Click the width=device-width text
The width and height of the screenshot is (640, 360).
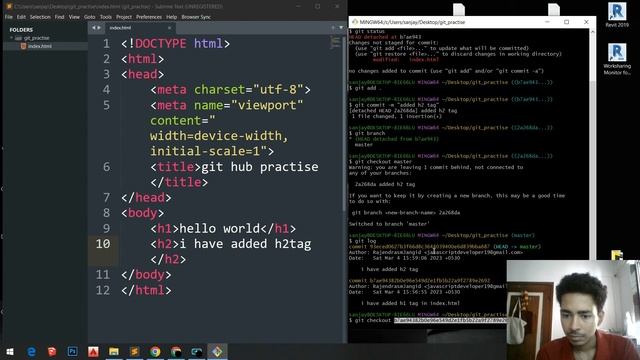coord(219,136)
